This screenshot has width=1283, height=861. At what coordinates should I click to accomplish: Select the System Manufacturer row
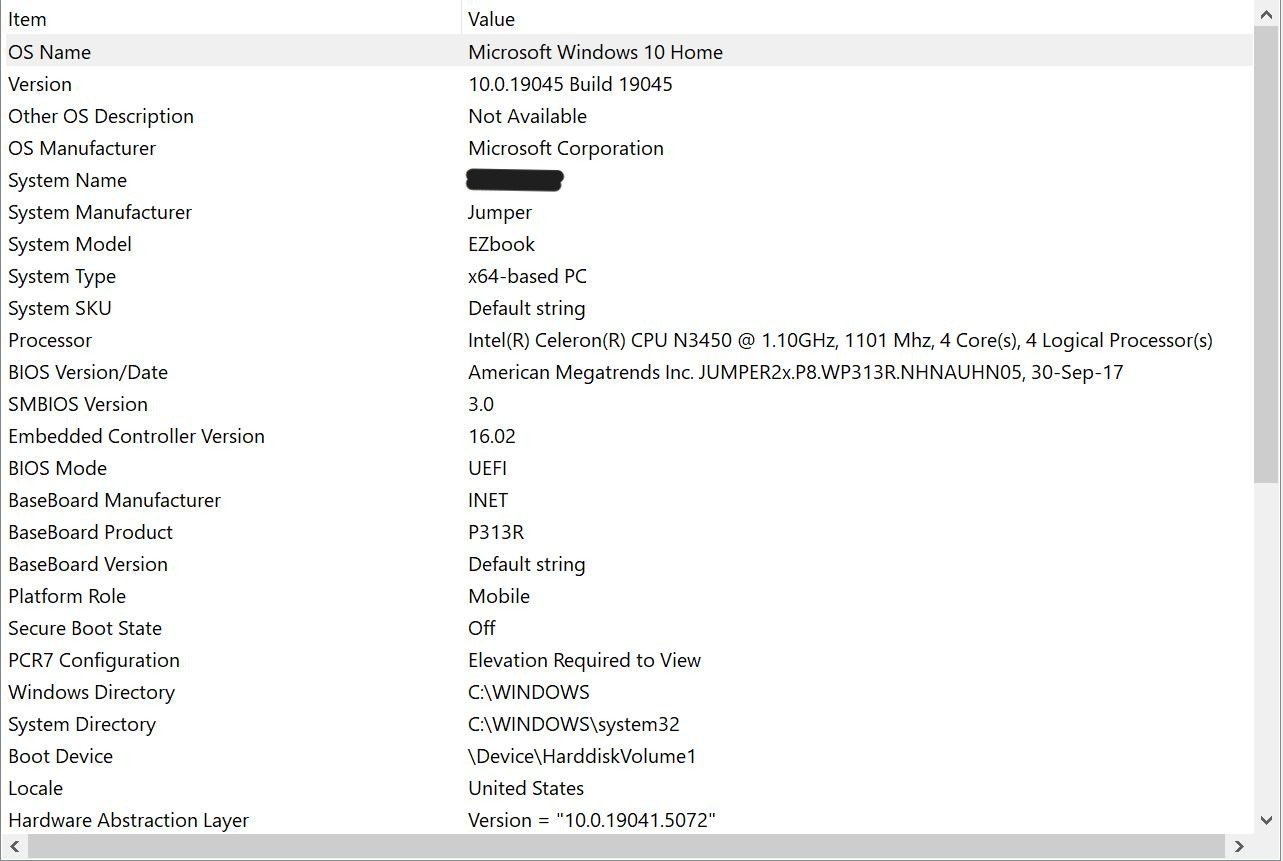pyautogui.click(x=626, y=212)
